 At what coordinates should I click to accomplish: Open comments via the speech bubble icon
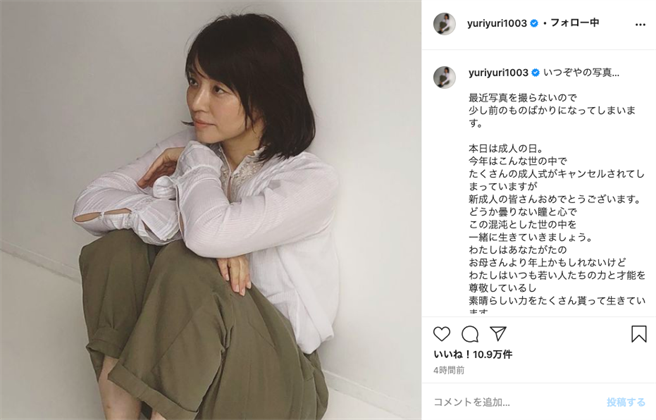[470, 334]
